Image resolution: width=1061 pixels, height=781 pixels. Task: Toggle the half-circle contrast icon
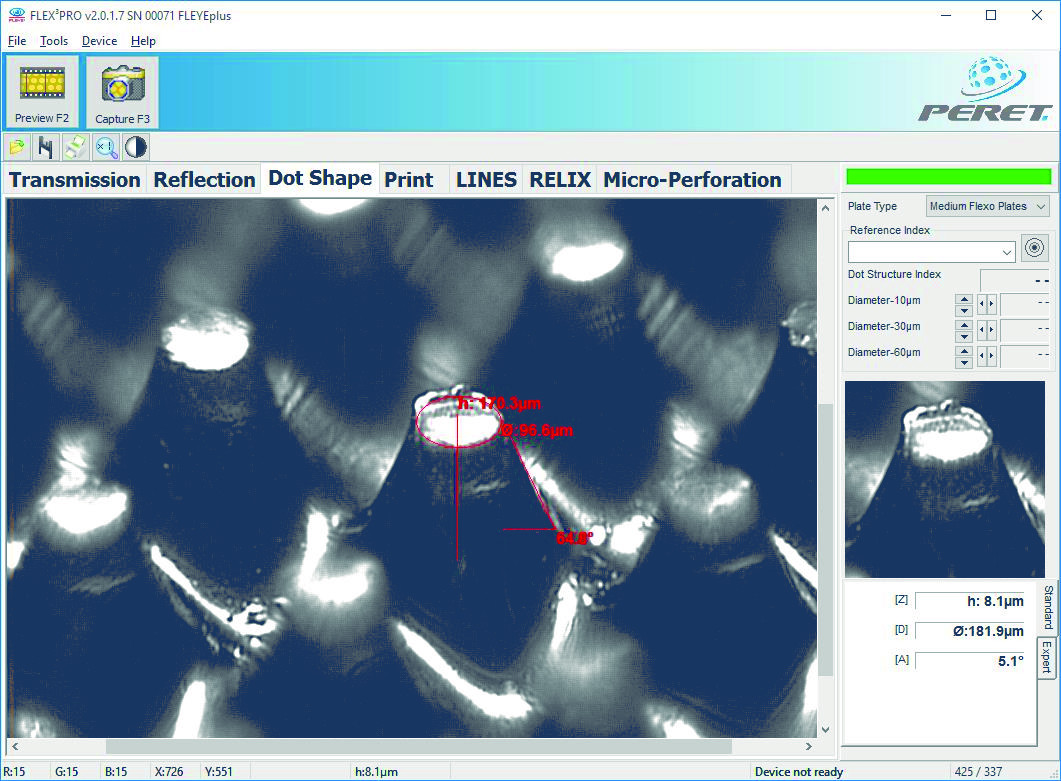[x=136, y=148]
